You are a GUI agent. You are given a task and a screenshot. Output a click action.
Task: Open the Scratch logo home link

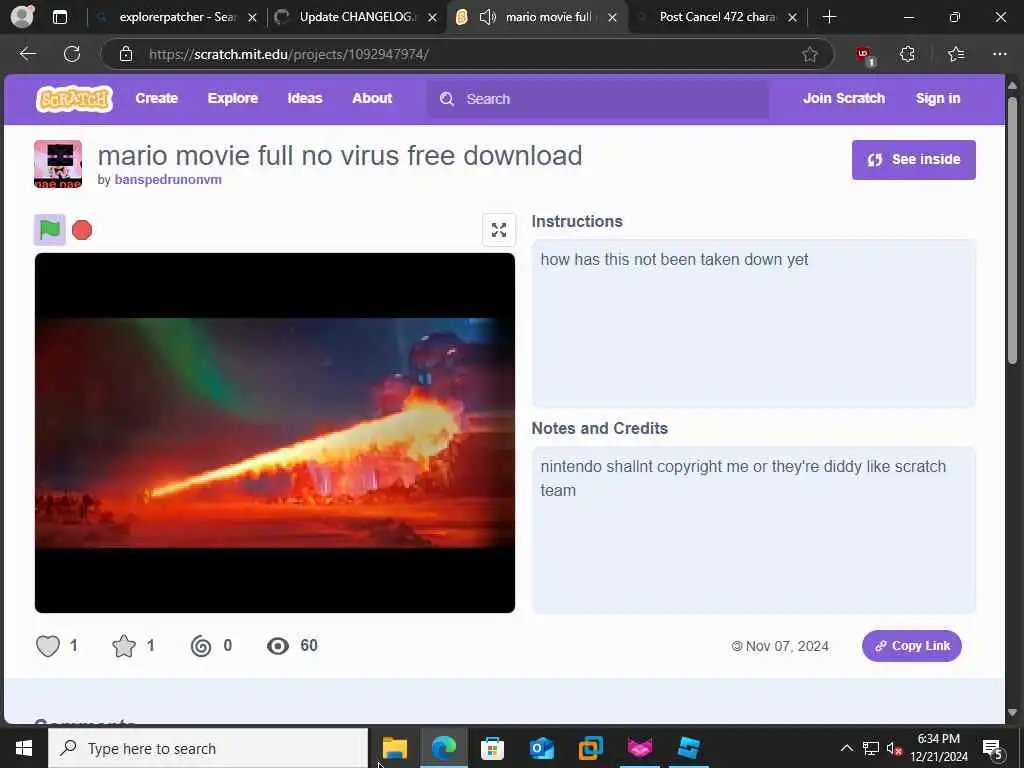coord(74,99)
